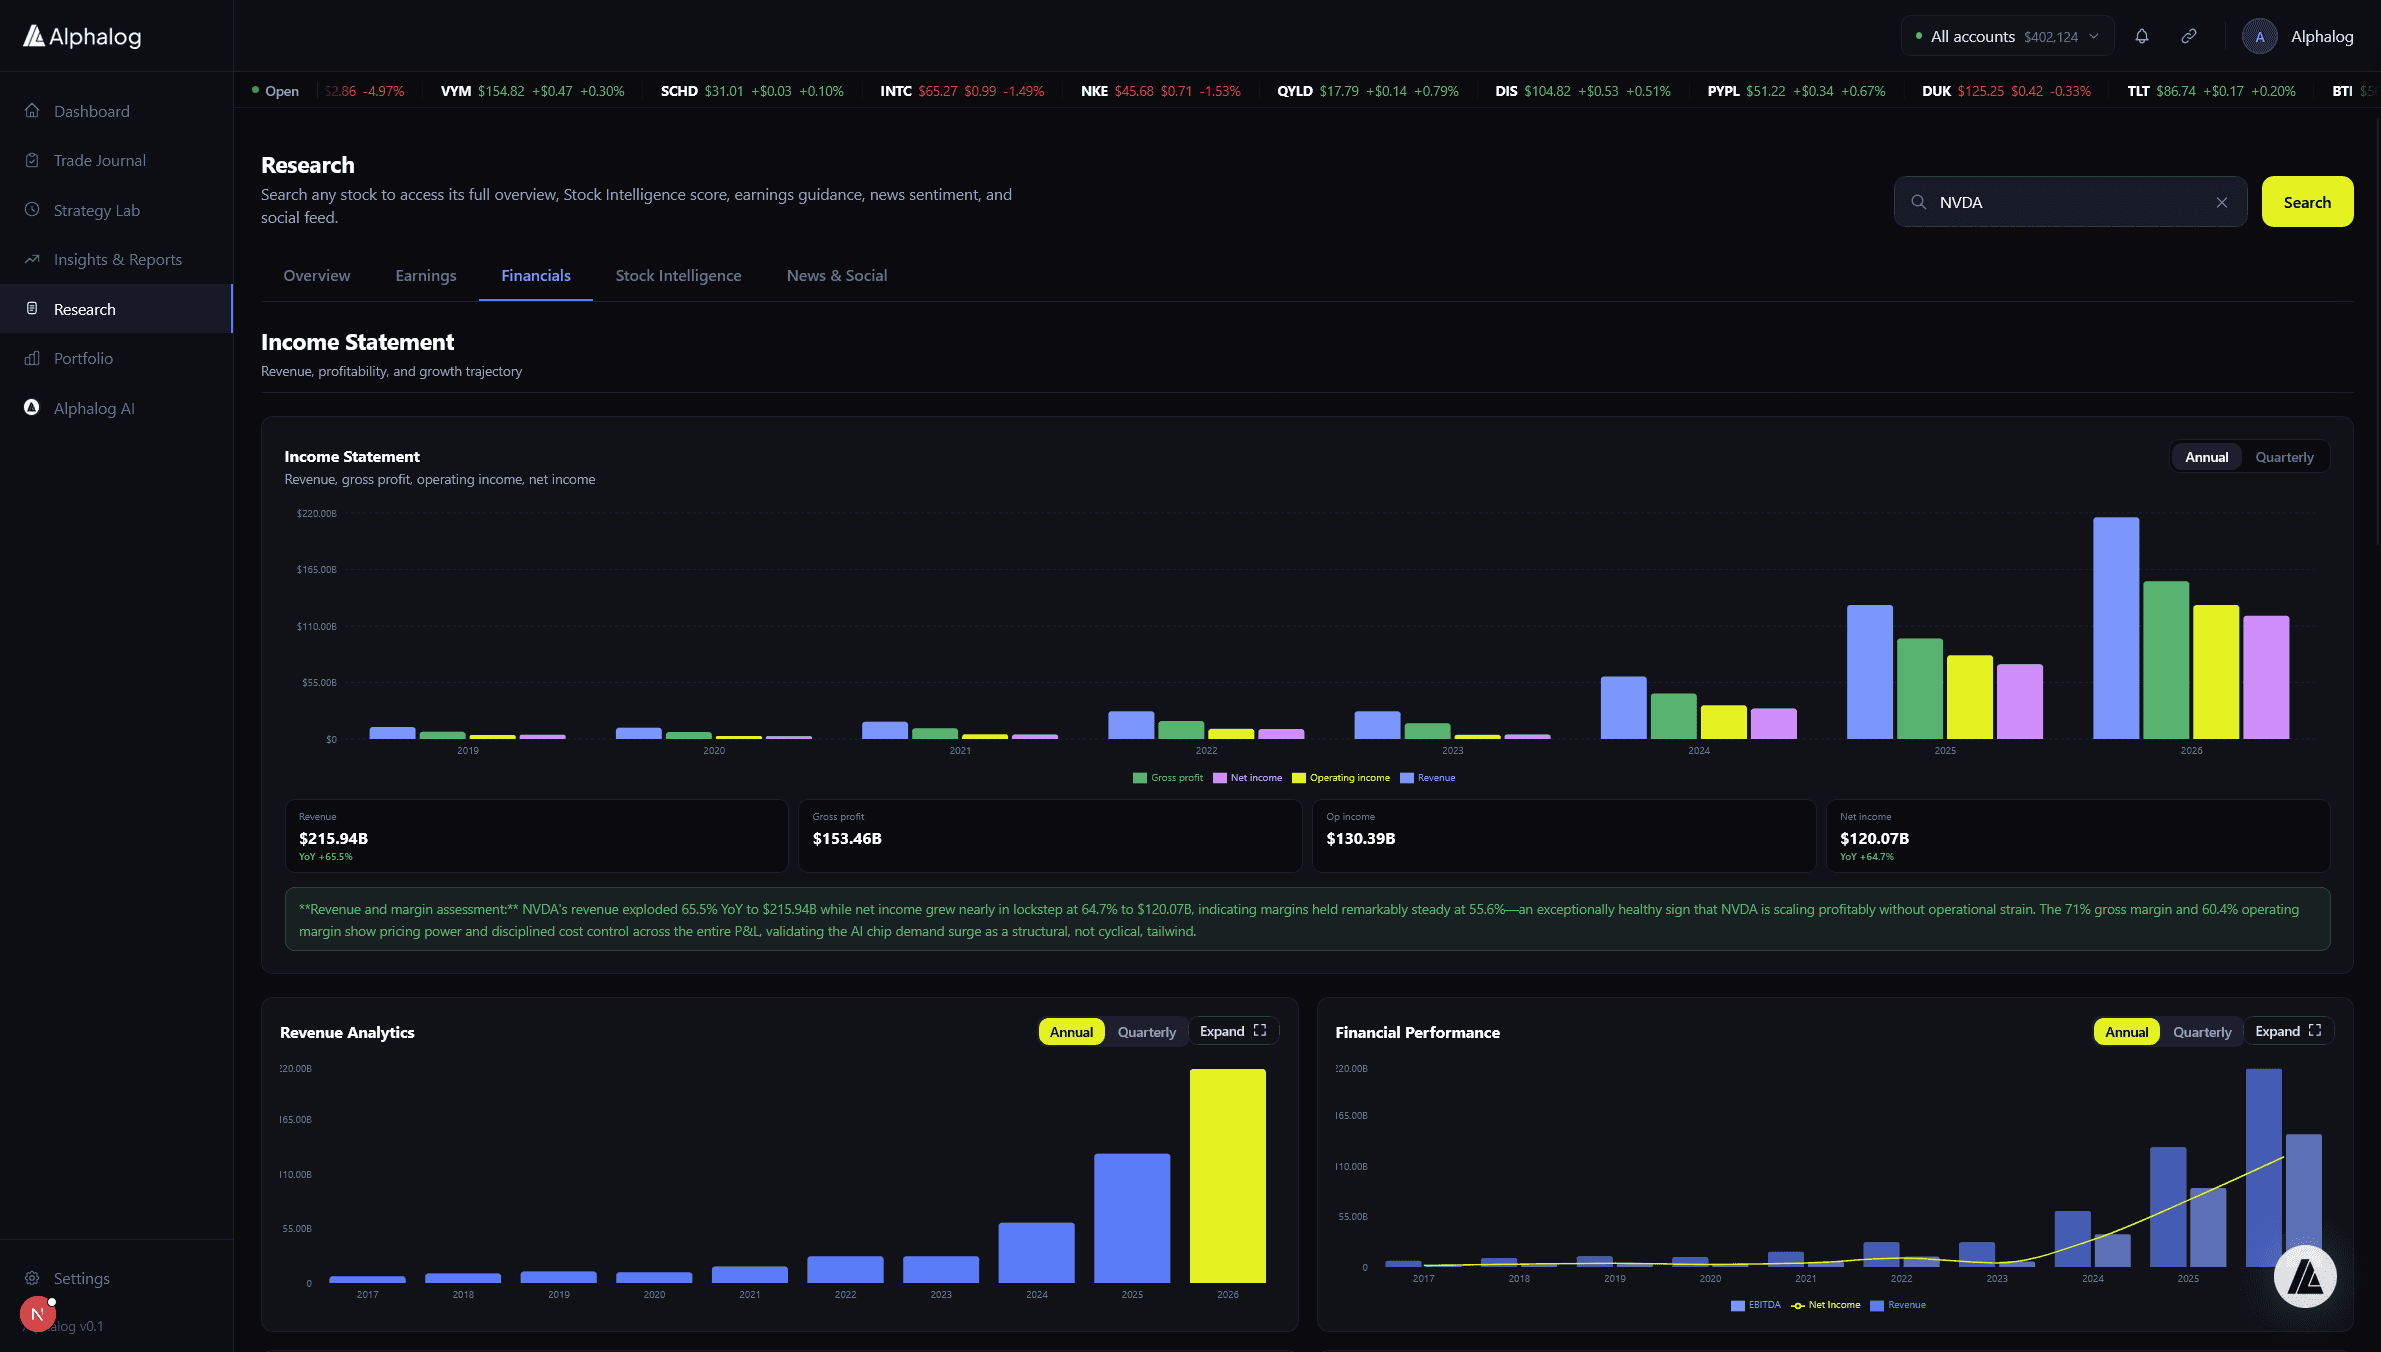Viewport: 2381px width, 1352px height.
Task: Click the Revenue $215.94B stat card
Action: pyautogui.click(x=536, y=836)
